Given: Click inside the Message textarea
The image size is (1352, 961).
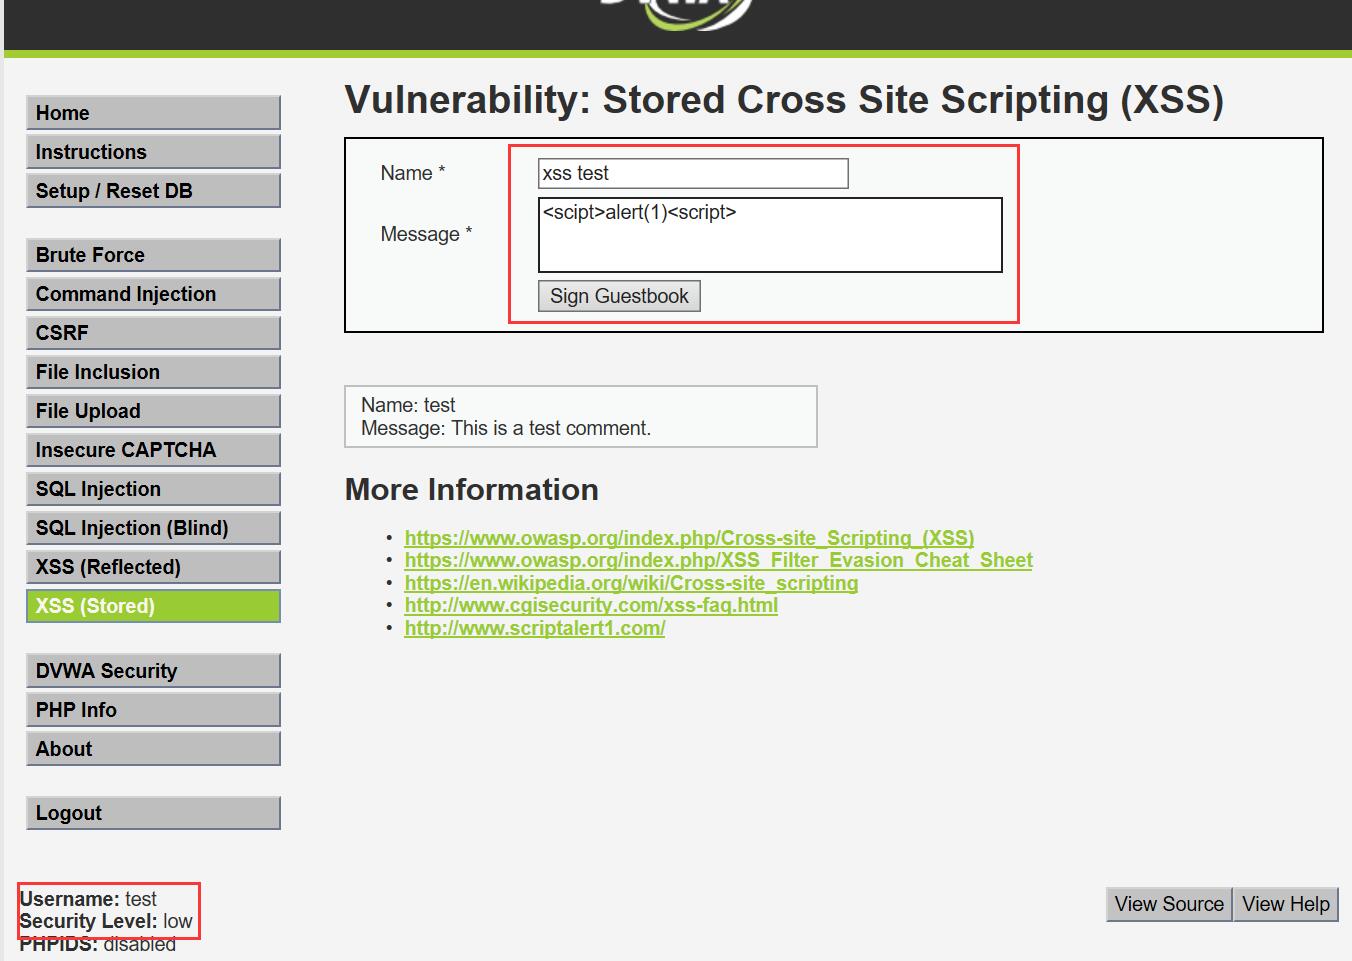Looking at the screenshot, I should tap(770, 235).
